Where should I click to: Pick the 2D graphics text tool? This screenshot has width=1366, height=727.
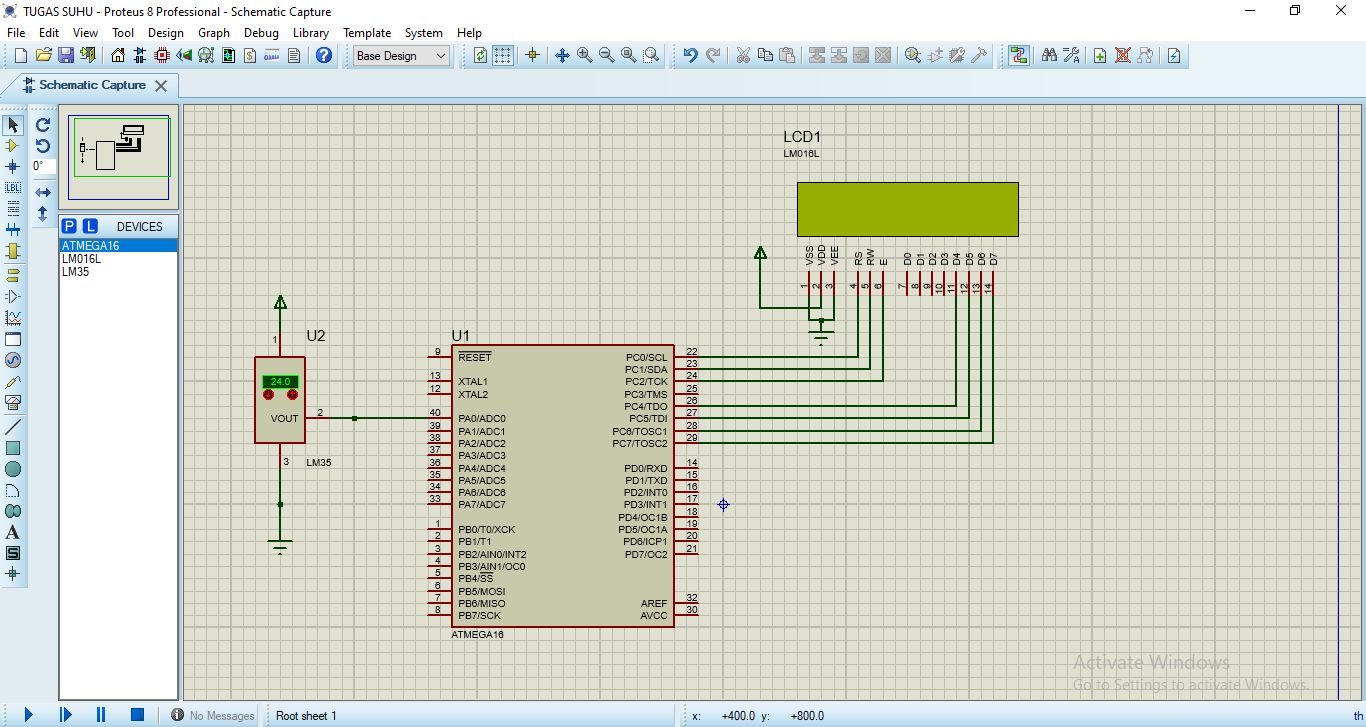click(13, 532)
